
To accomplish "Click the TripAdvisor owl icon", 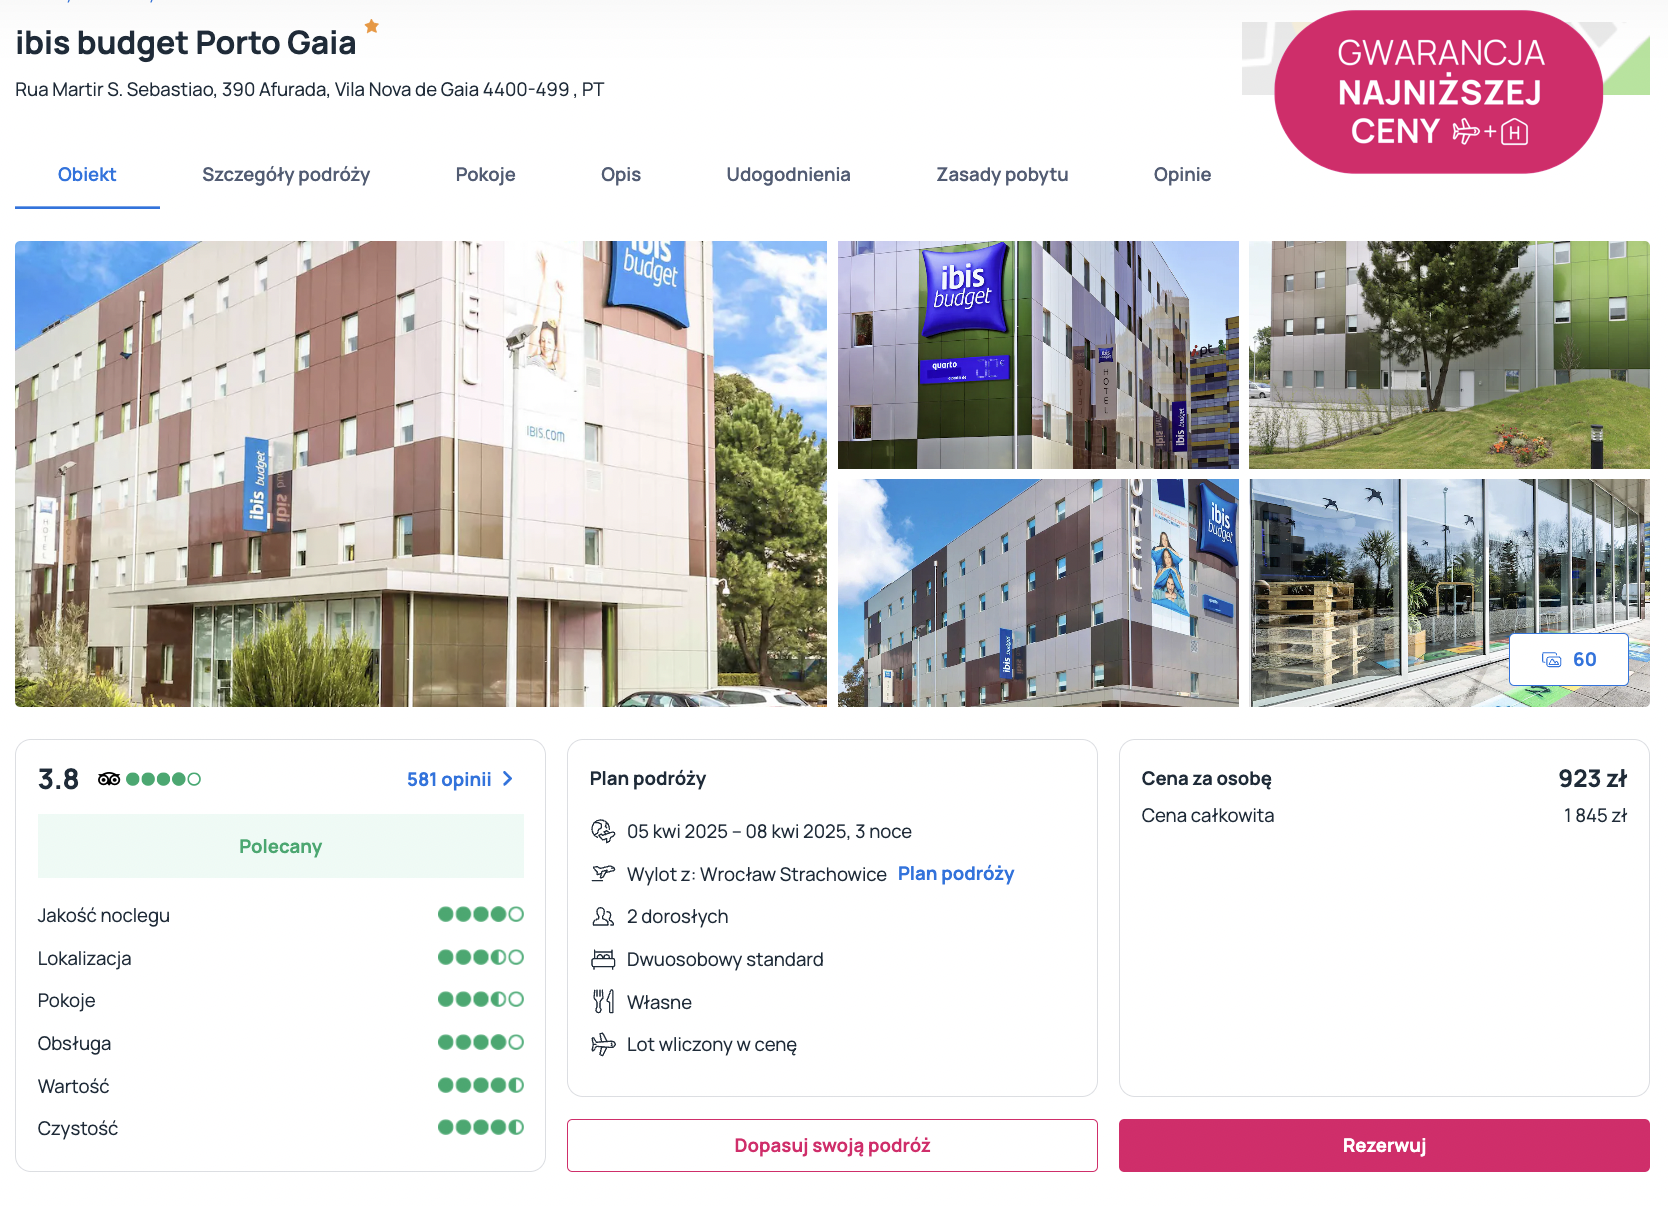I will 109,779.
